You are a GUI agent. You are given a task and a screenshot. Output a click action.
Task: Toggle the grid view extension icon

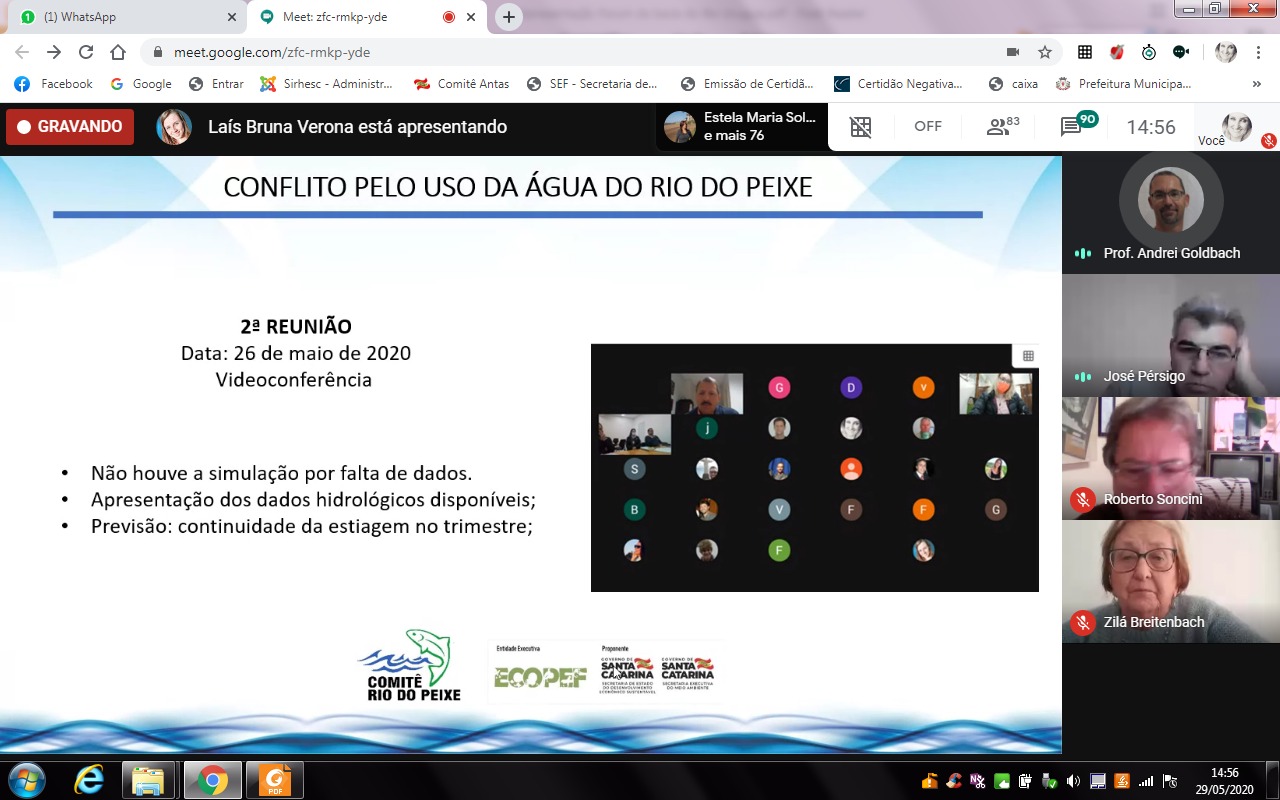(x=860, y=127)
